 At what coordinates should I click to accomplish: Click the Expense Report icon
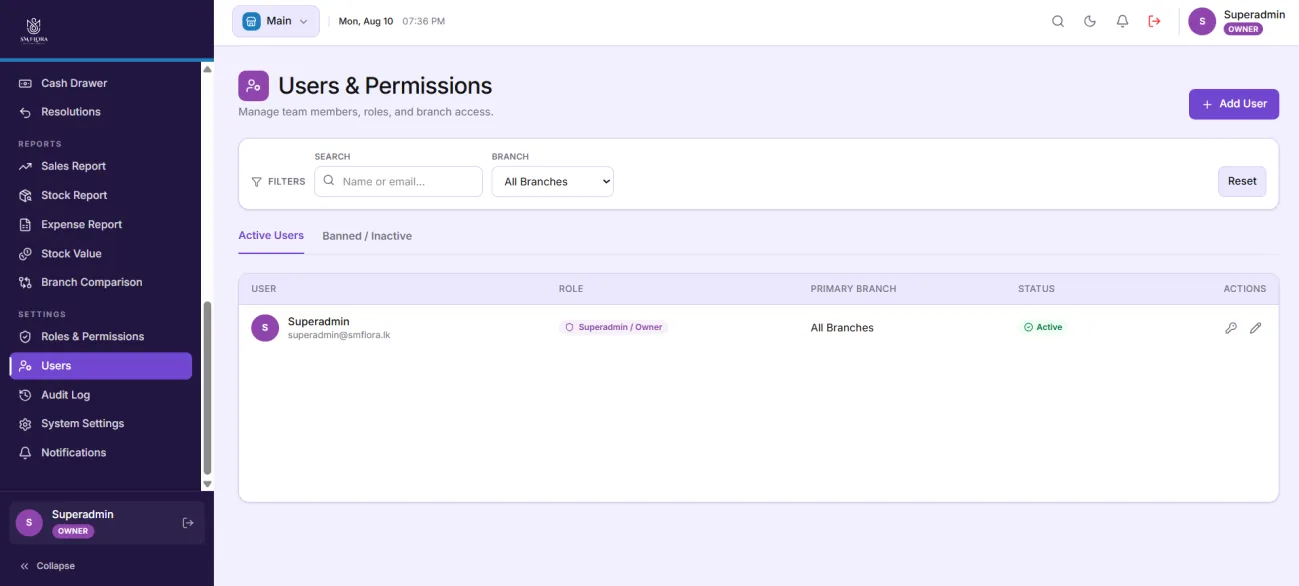[x=25, y=225]
